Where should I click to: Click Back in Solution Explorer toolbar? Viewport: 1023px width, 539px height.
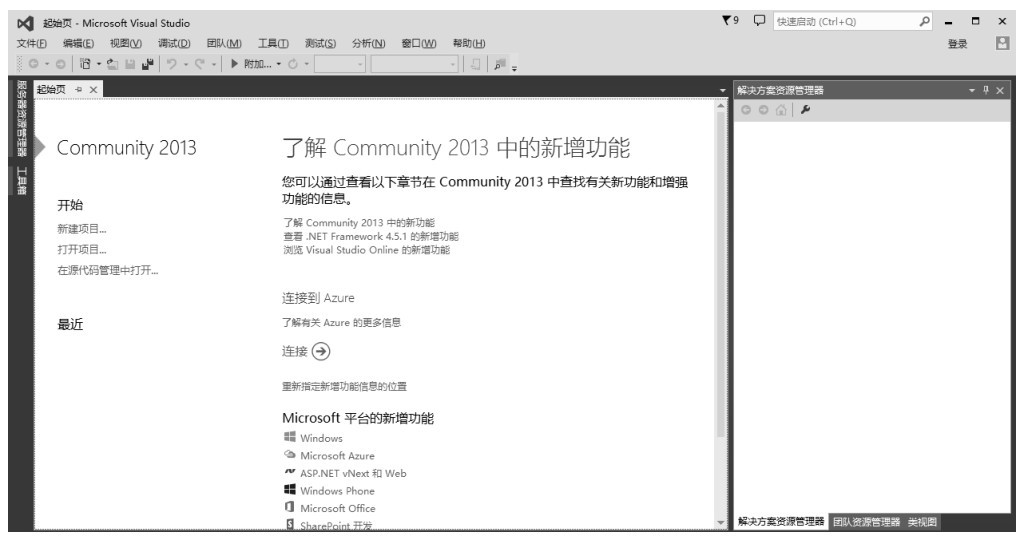pyautogui.click(x=746, y=110)
